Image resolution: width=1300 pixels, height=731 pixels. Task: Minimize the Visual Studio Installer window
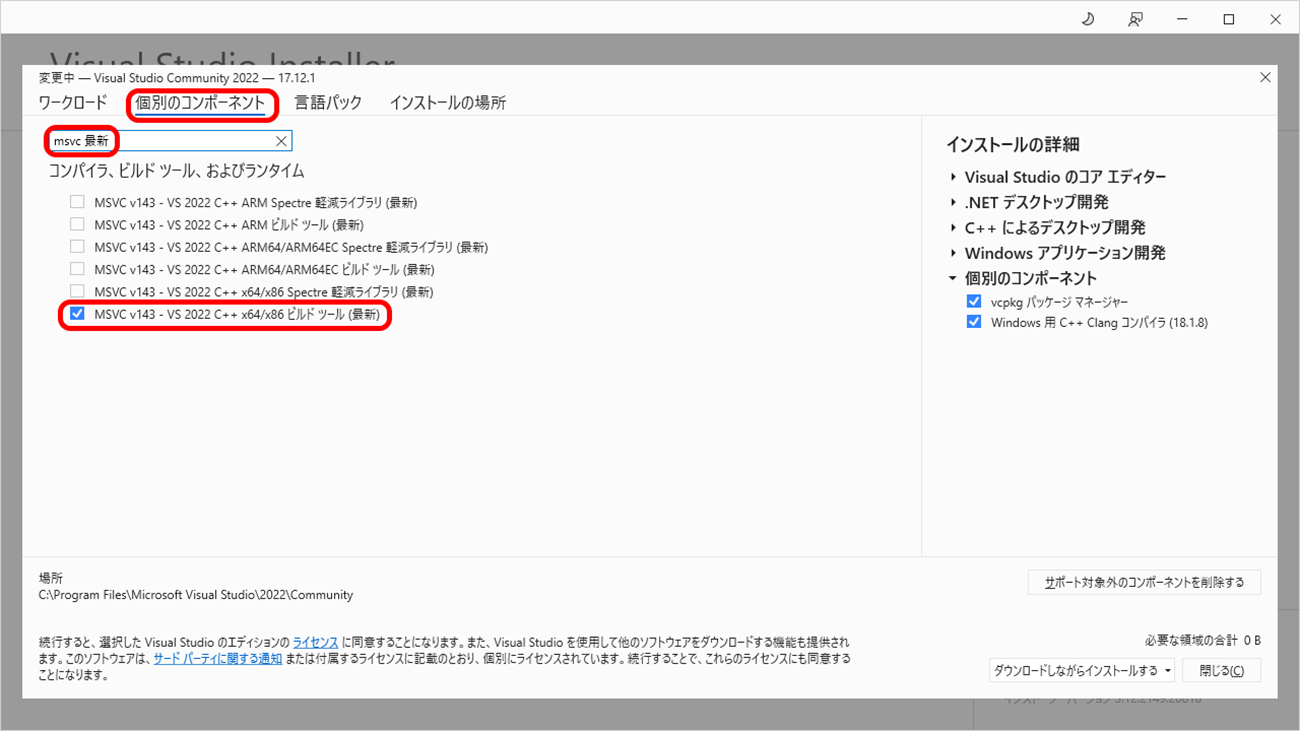tap(1182, 19)
